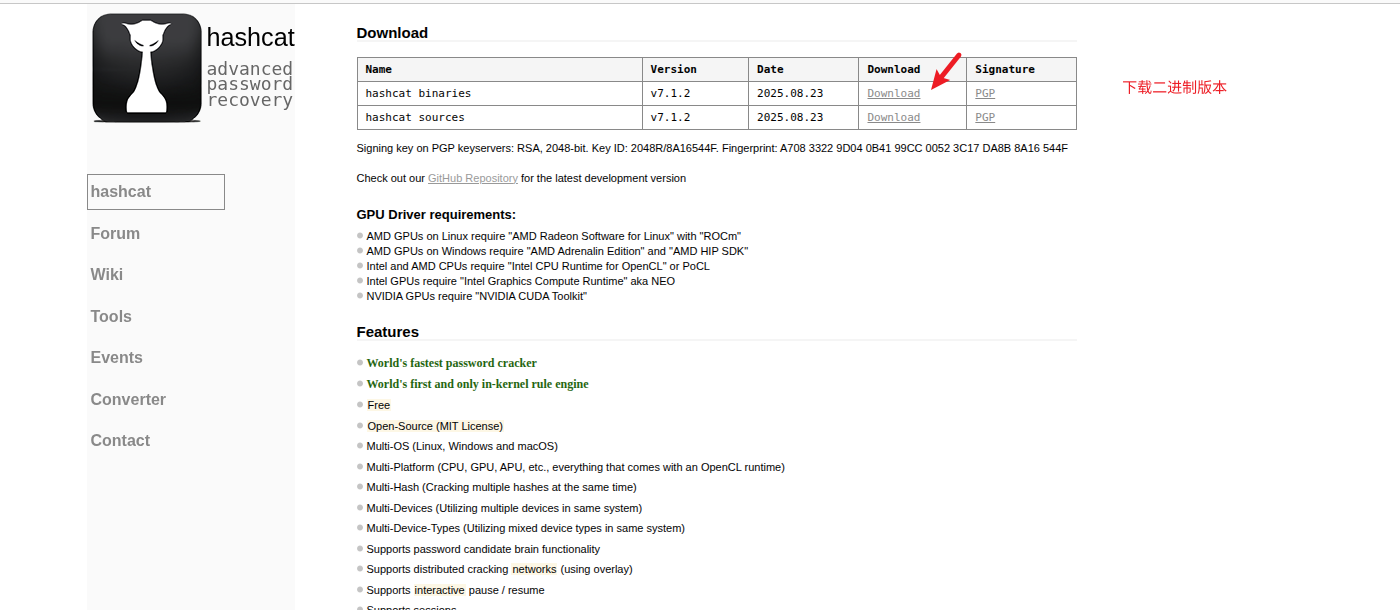The image size is (1400, 610).
Task: Select the Date column header
Action: pos(803,69)
